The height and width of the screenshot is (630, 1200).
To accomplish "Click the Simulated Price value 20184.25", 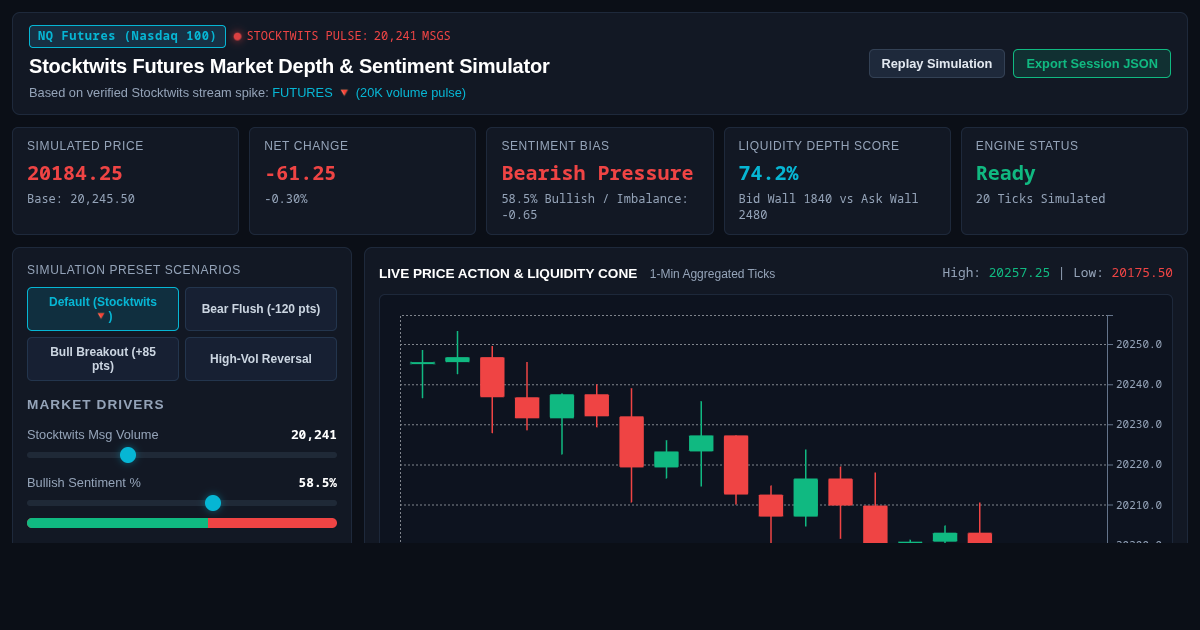I will point(75,173).
